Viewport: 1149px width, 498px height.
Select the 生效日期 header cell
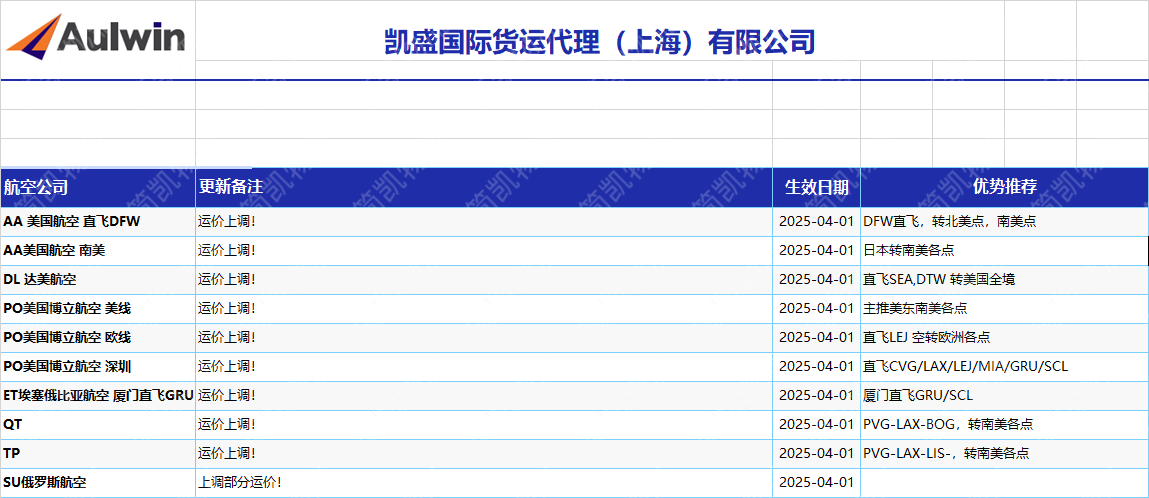[x=816, y=187]
